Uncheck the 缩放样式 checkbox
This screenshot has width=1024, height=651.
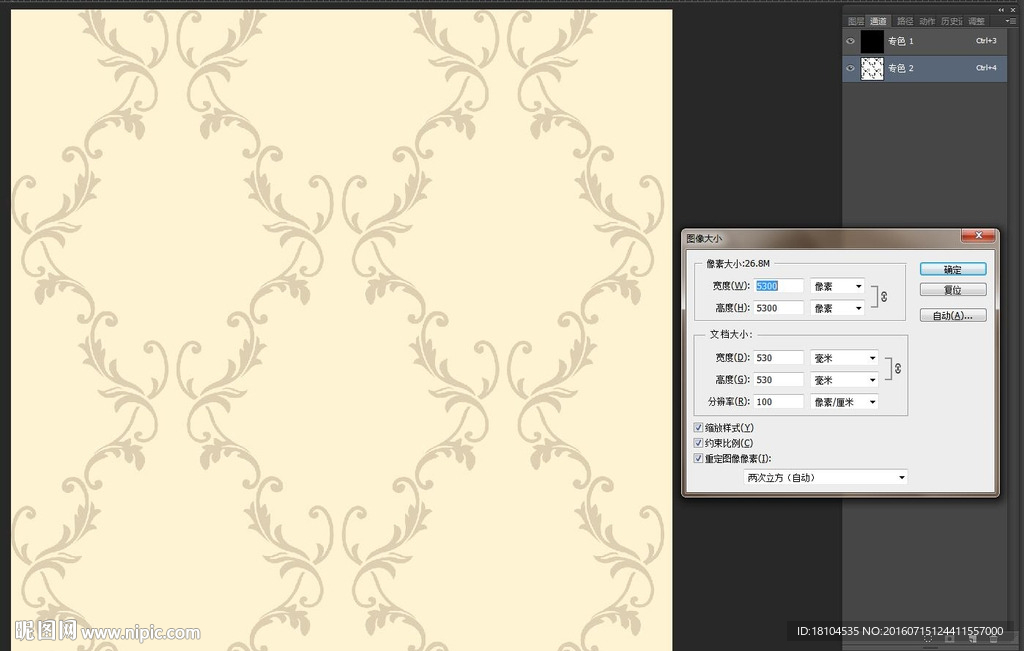[x=698, y=428]
